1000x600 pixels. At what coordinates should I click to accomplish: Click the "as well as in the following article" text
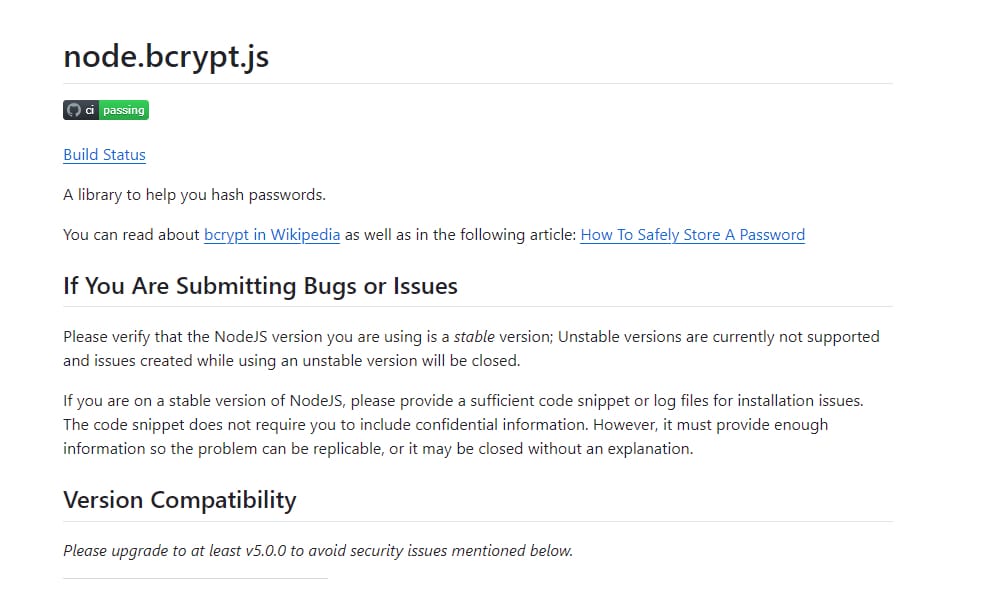coord(460,235)
